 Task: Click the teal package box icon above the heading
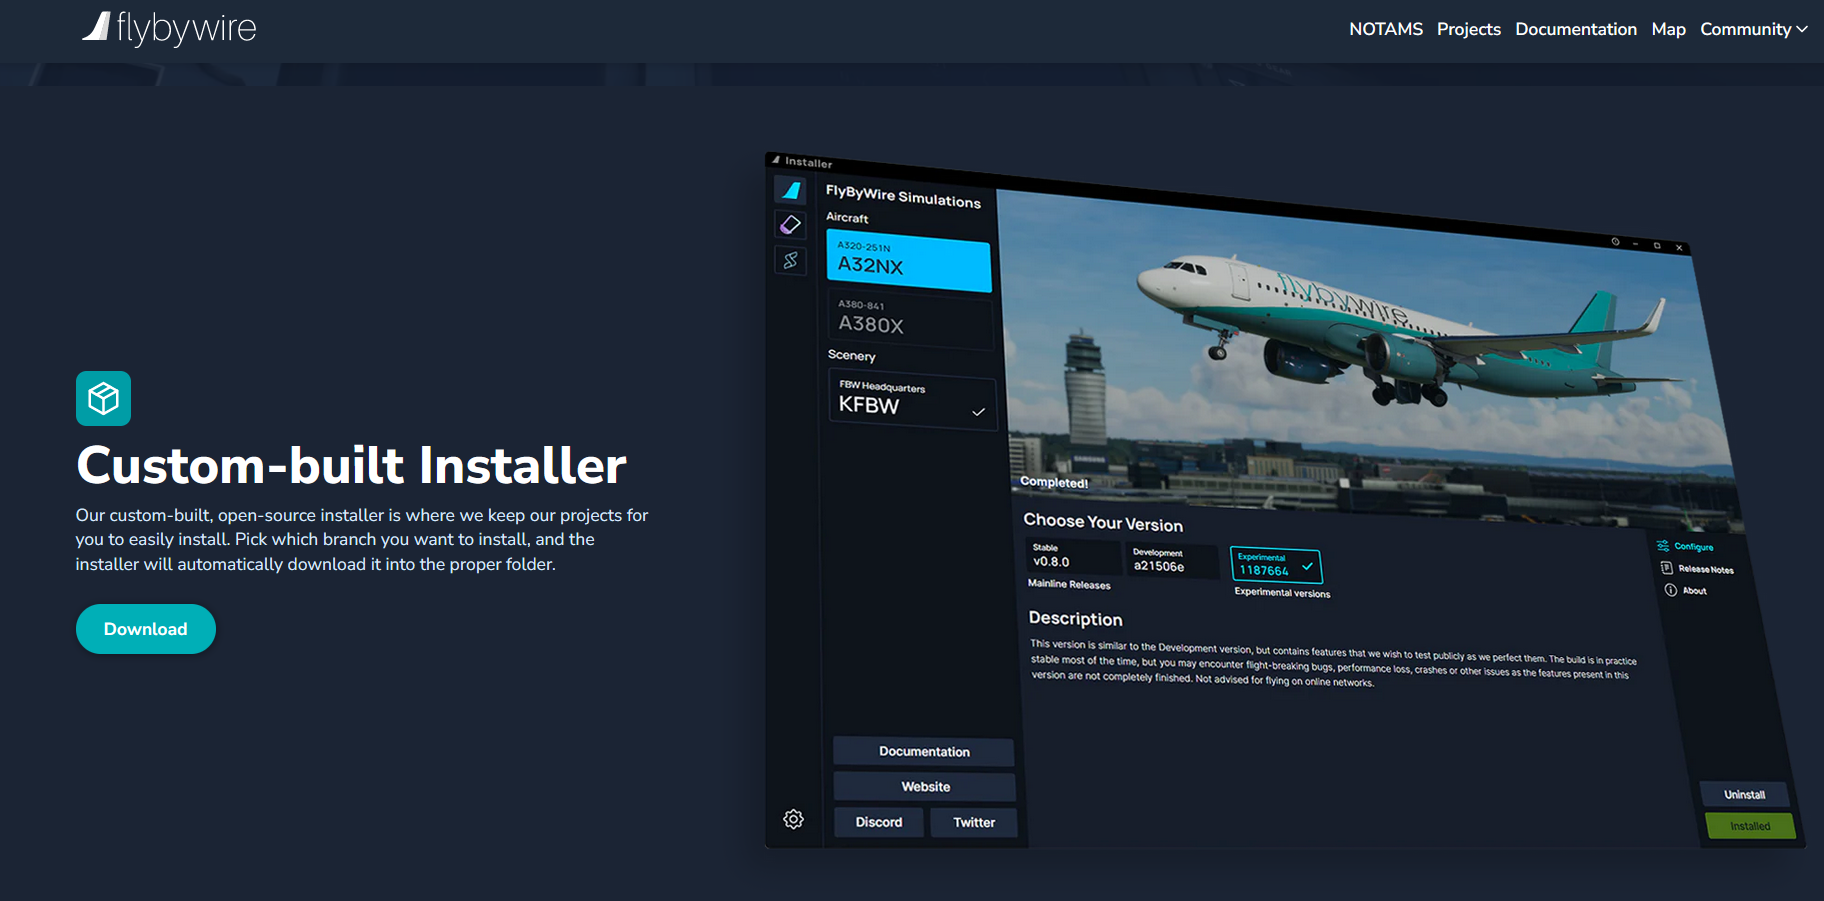click(x=103, y=398)
